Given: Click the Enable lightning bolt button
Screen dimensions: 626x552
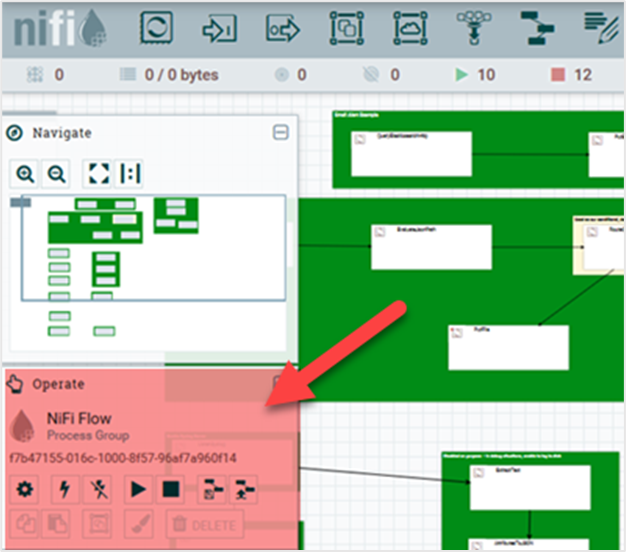Looking at the screenshot, I should pyautogui.click(x=63, y=490).
